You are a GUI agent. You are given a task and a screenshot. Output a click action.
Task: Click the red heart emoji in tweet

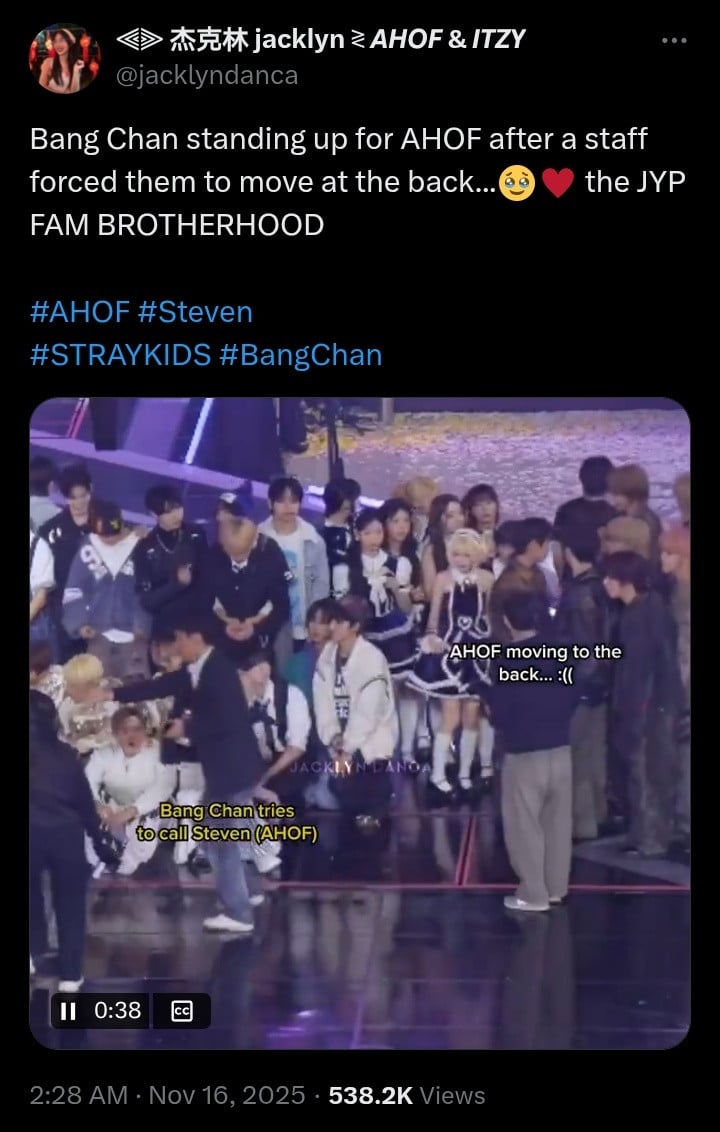click(x=558, y=183)
